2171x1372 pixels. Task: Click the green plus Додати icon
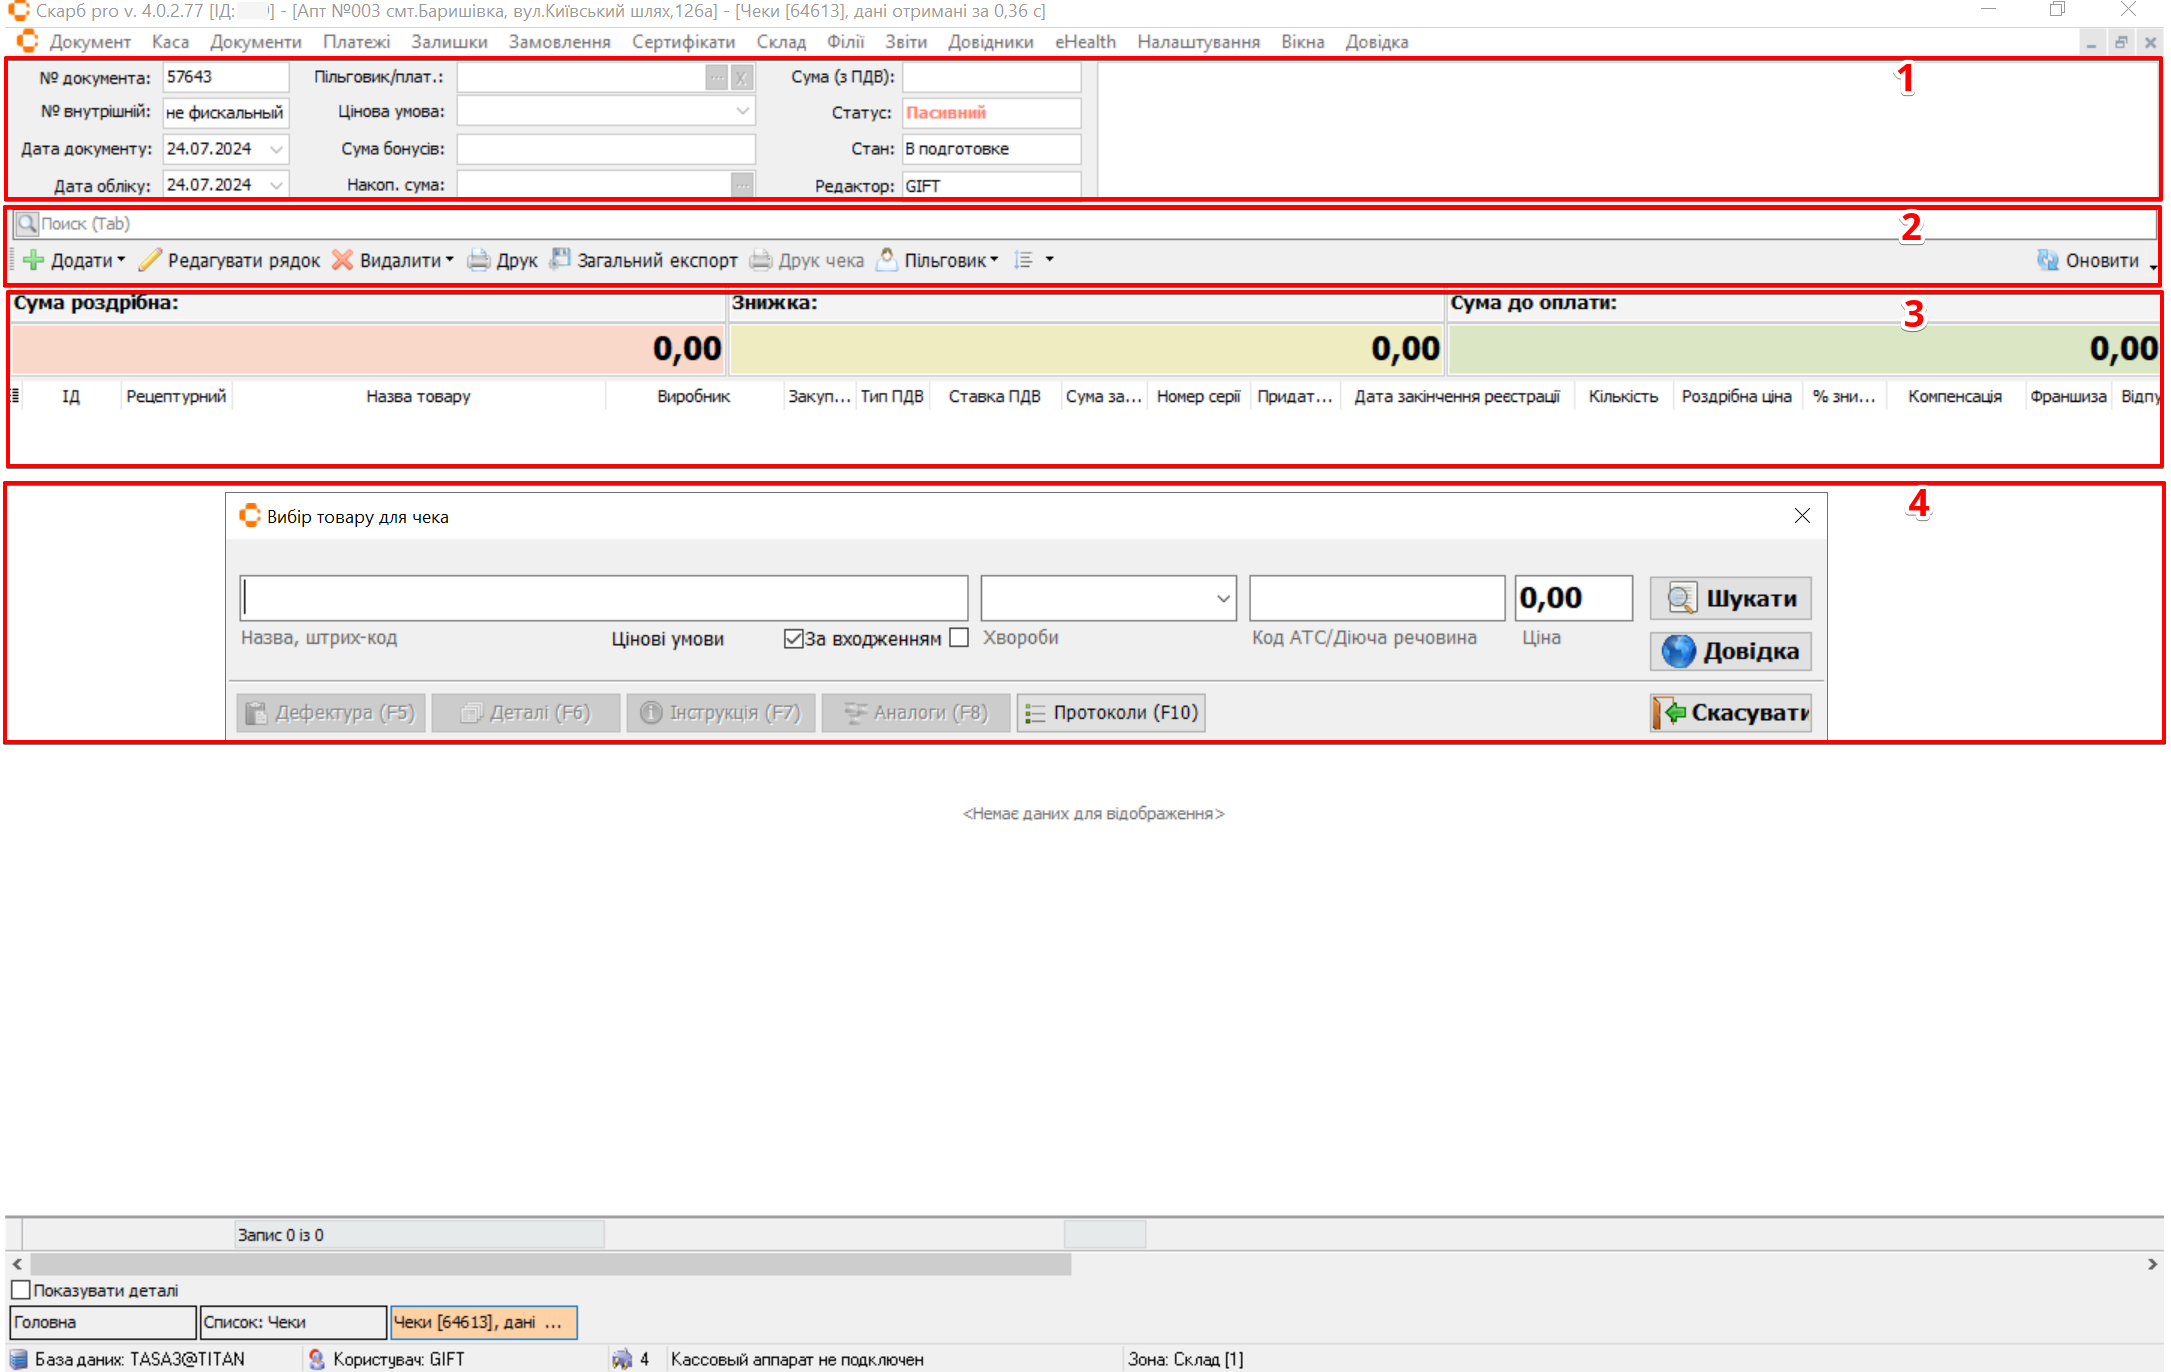(33, 260)
